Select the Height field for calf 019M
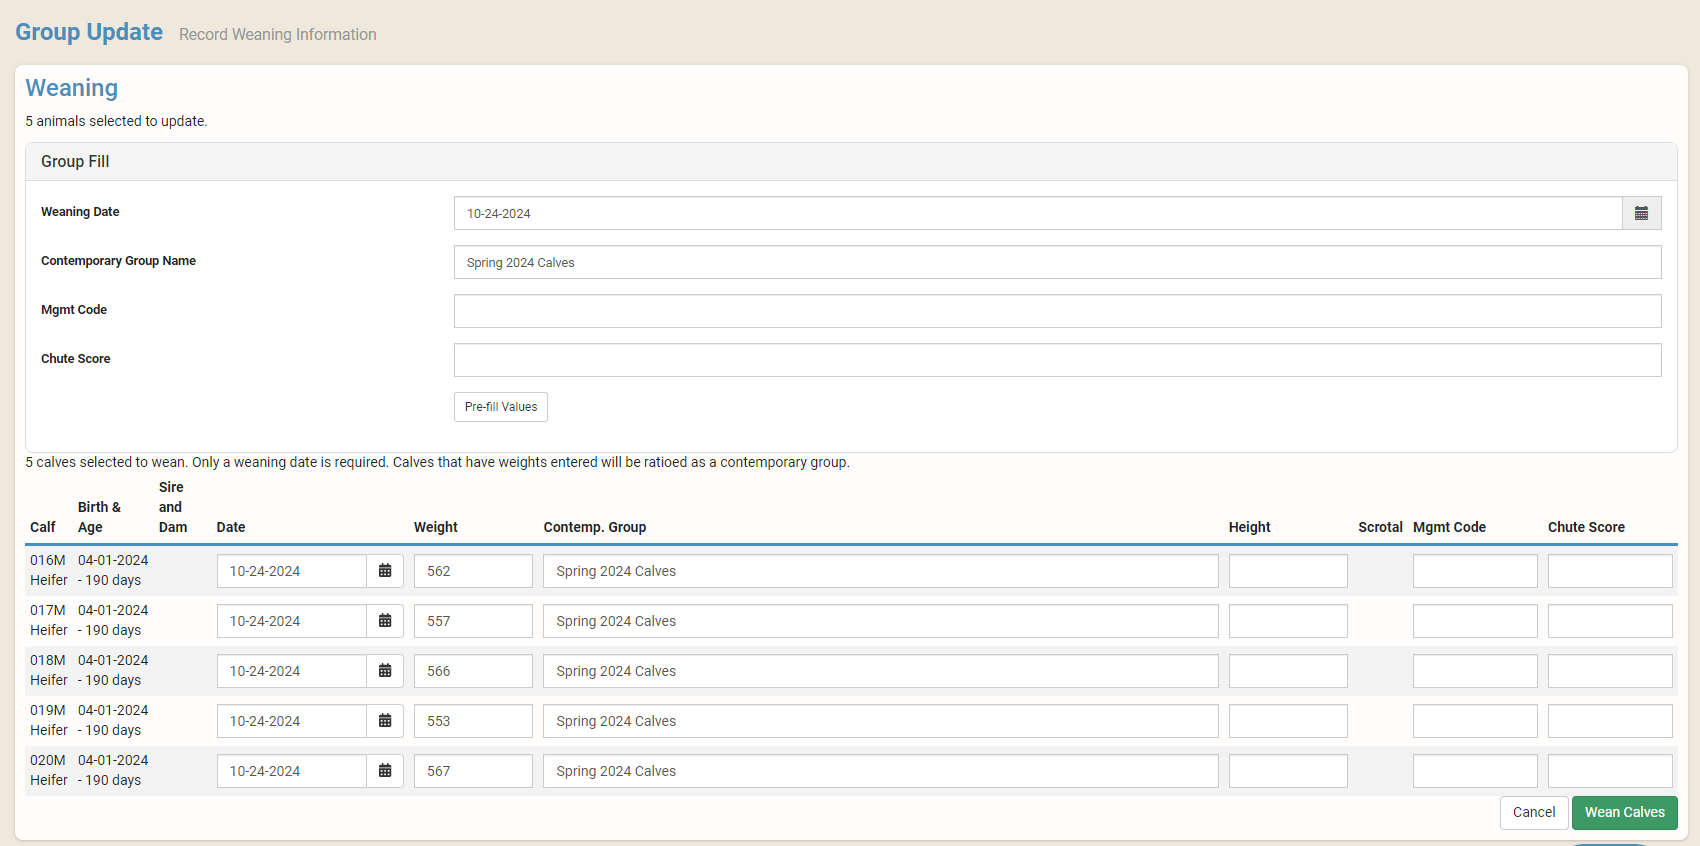1700x846 pixels. [x=1288, y=721]
